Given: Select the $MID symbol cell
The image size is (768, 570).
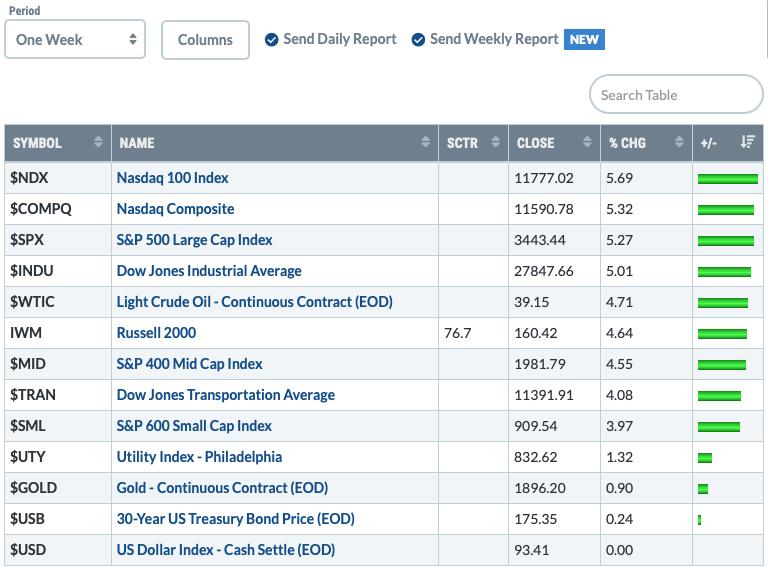Looking at the screenshot, I should (58, 364).
